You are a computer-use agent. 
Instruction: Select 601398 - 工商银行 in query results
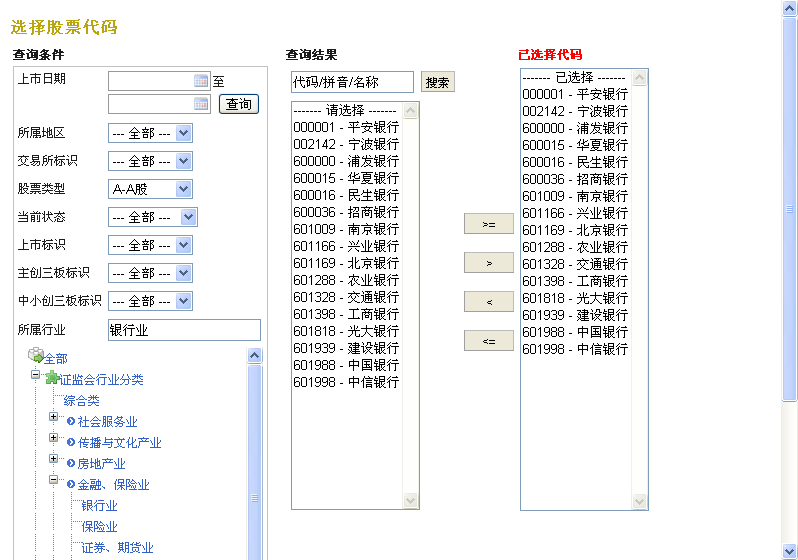pyautogui.click(x=346, y=314)
